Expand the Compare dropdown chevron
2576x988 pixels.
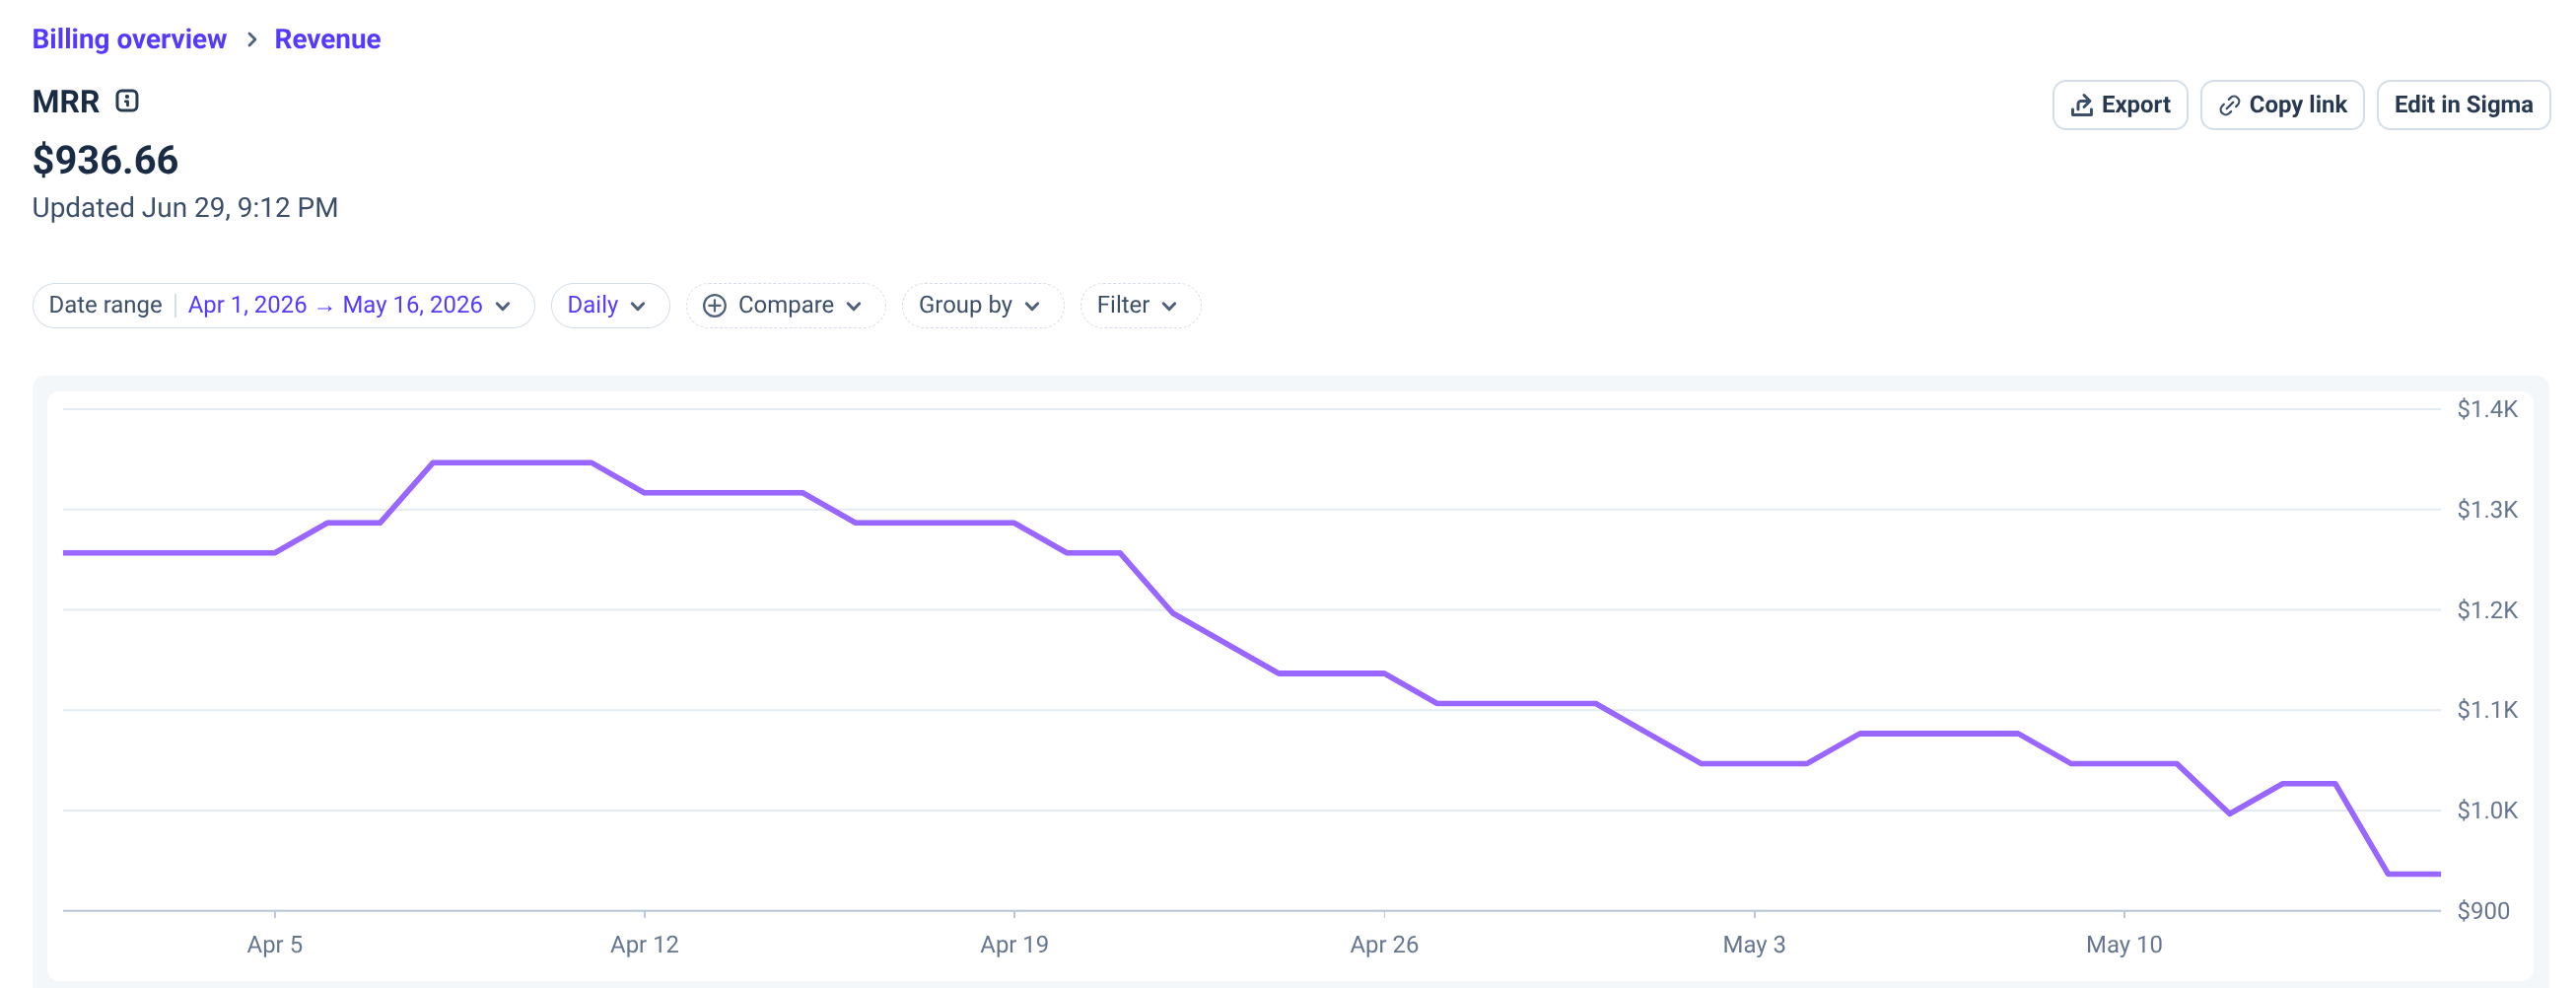point(854,306)
